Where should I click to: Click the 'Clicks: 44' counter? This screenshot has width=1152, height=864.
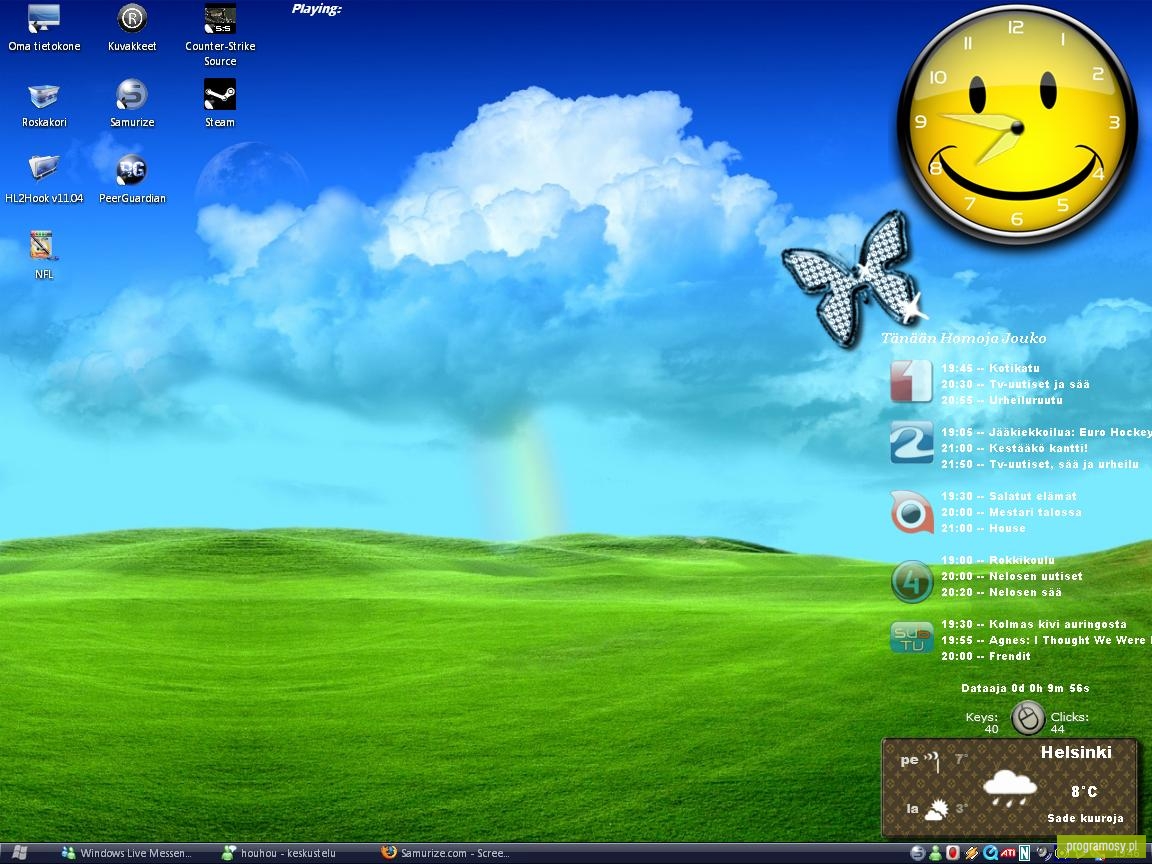[x=1070, y=722]
